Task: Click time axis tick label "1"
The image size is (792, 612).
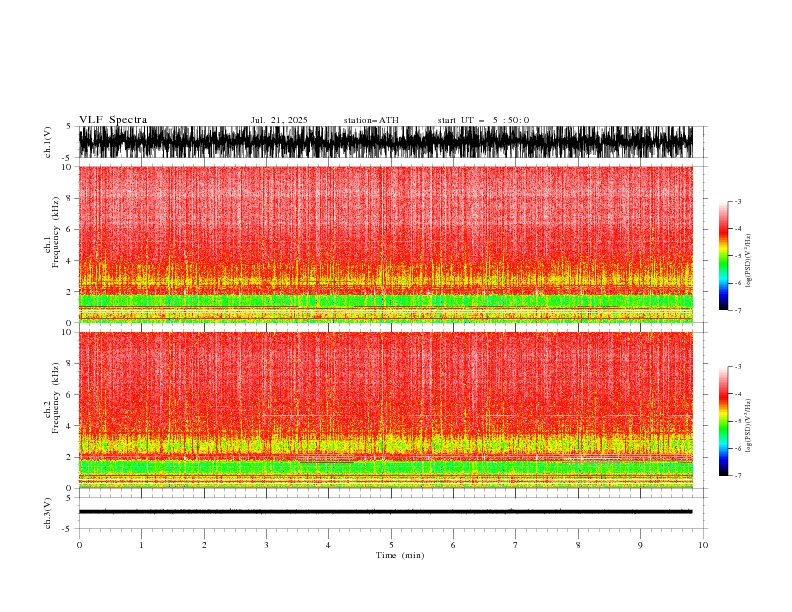Action: (x=141, y=545)
